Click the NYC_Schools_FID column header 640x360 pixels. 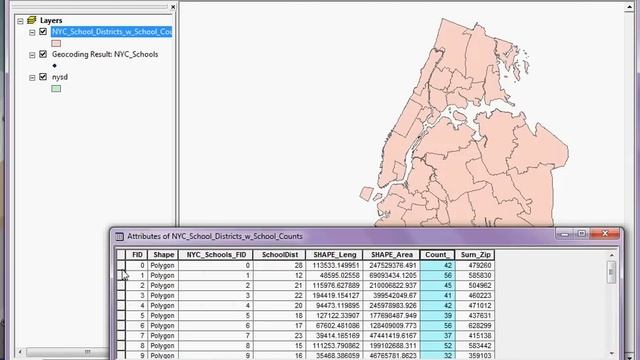coord(216,255)
